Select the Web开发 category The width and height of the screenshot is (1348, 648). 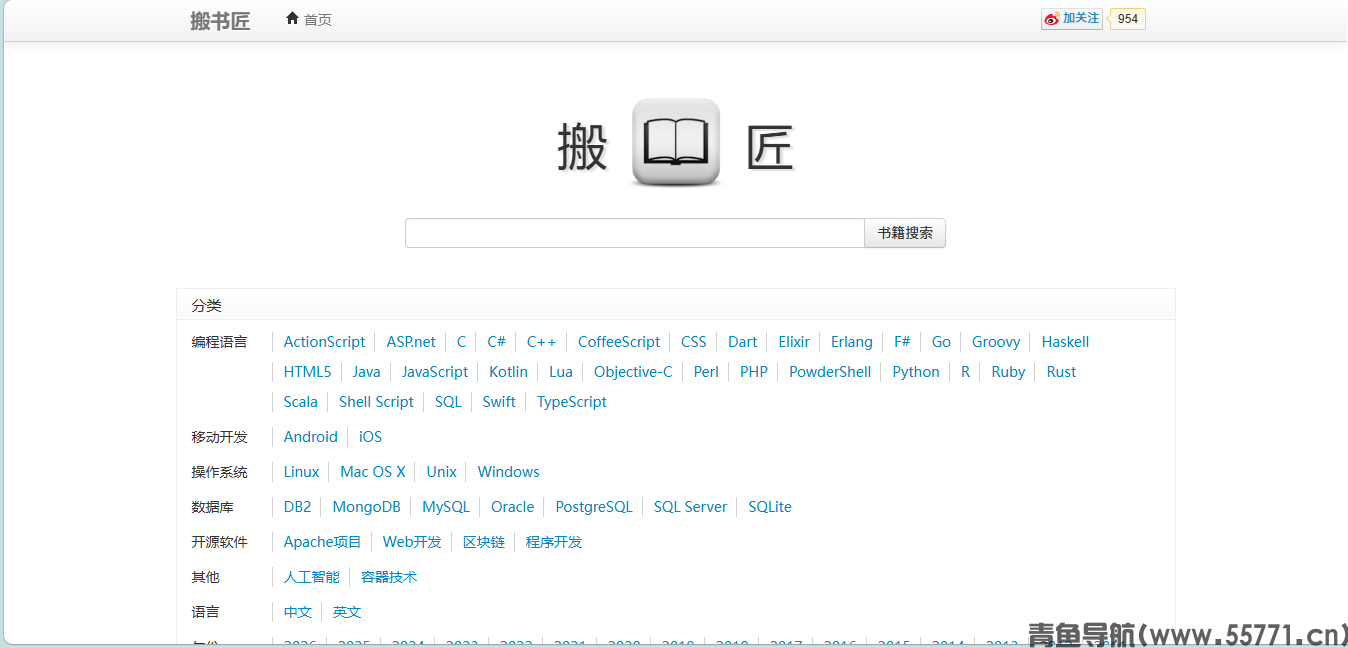(412, 542)
